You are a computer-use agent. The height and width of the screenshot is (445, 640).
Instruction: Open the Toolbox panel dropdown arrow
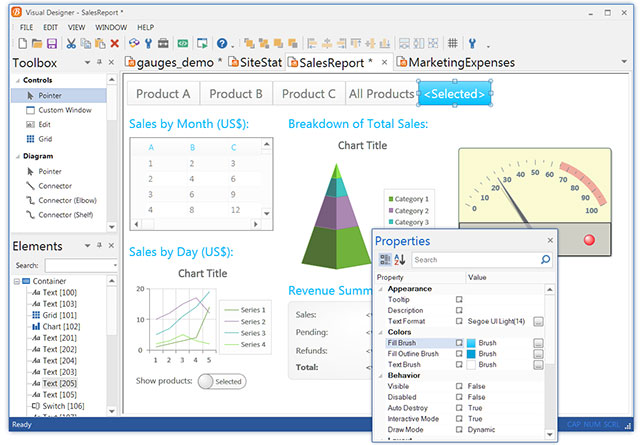(87, 62)
